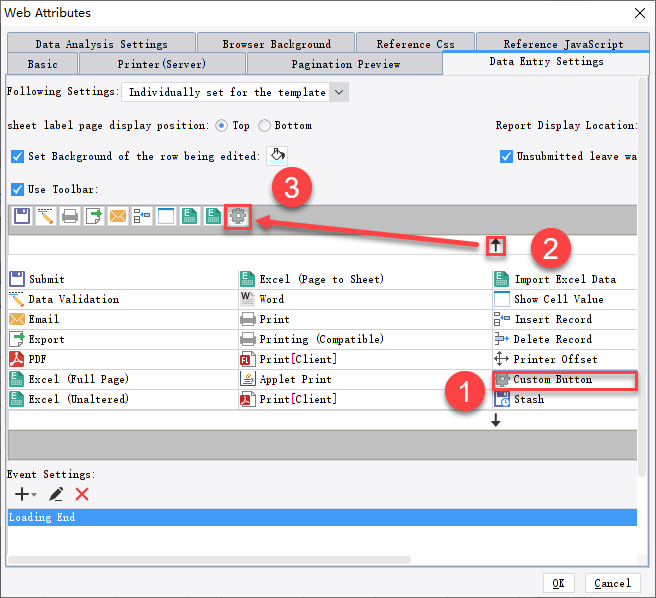Add an event with the plus button

(25, 495)
